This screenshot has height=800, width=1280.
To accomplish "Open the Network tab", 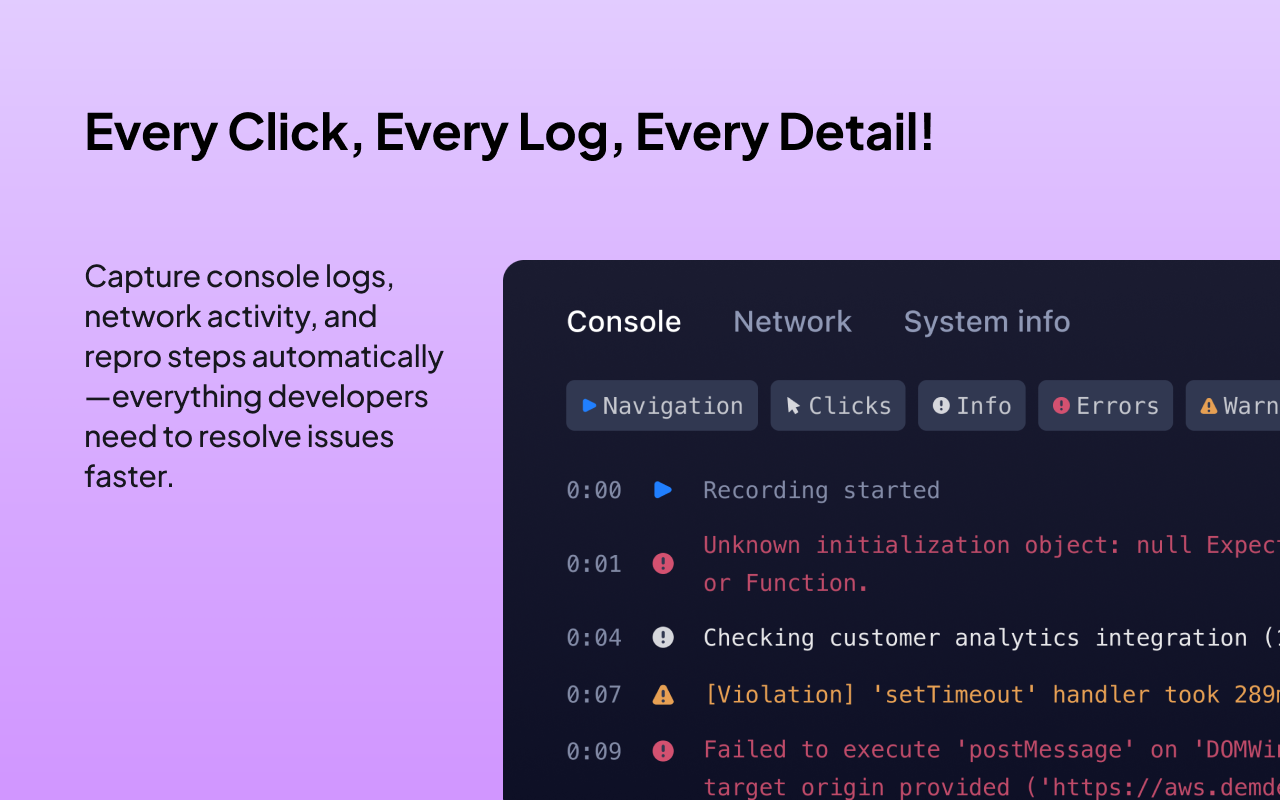I will 792,321.
